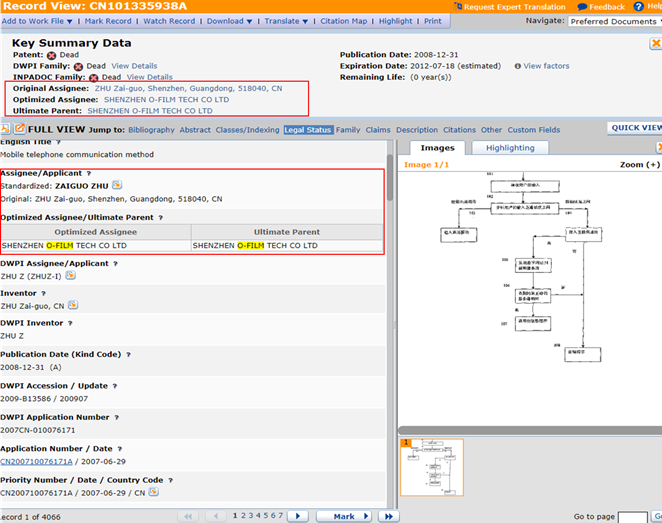This screenshot has width=662, height=523.
Task: Close the Key Summary Data panel
Action: pyautogui.click(x=656, y=43)
